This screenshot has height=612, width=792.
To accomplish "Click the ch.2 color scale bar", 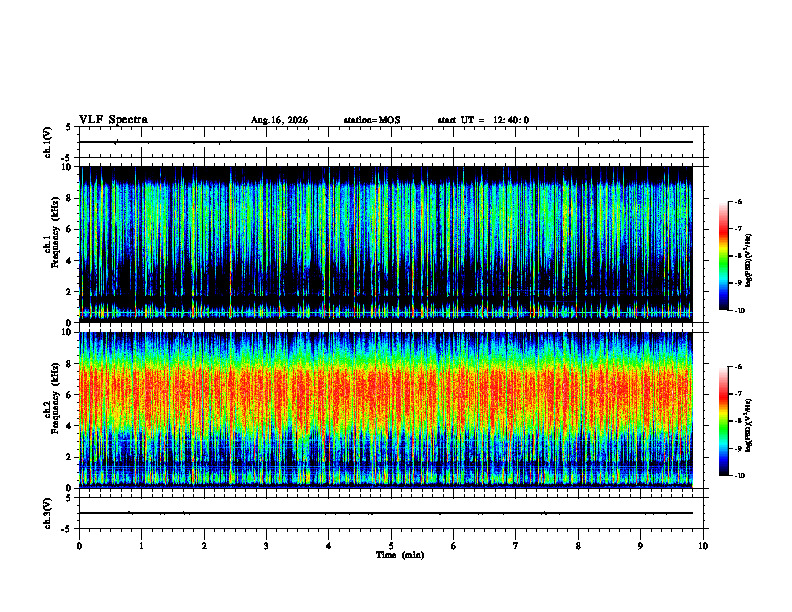I will [724, 421].
